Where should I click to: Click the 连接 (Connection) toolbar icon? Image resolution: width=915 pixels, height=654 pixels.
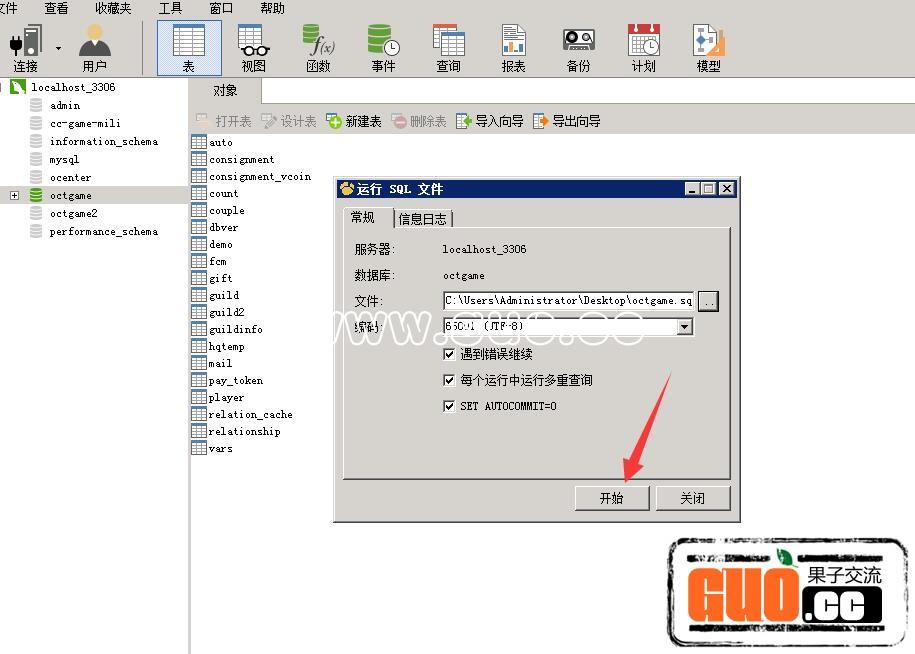(26, 47)
